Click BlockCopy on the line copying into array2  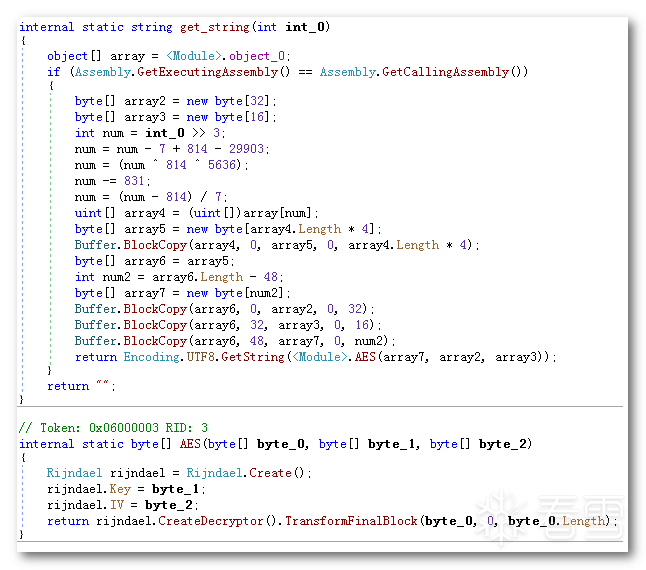(155, 309)
